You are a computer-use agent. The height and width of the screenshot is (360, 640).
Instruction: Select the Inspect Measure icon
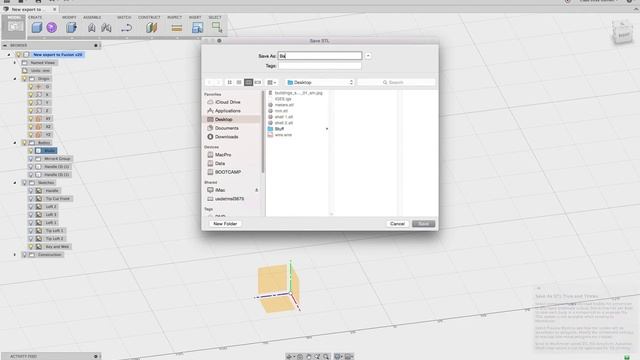pyautogui.click(x=177, y=28)
